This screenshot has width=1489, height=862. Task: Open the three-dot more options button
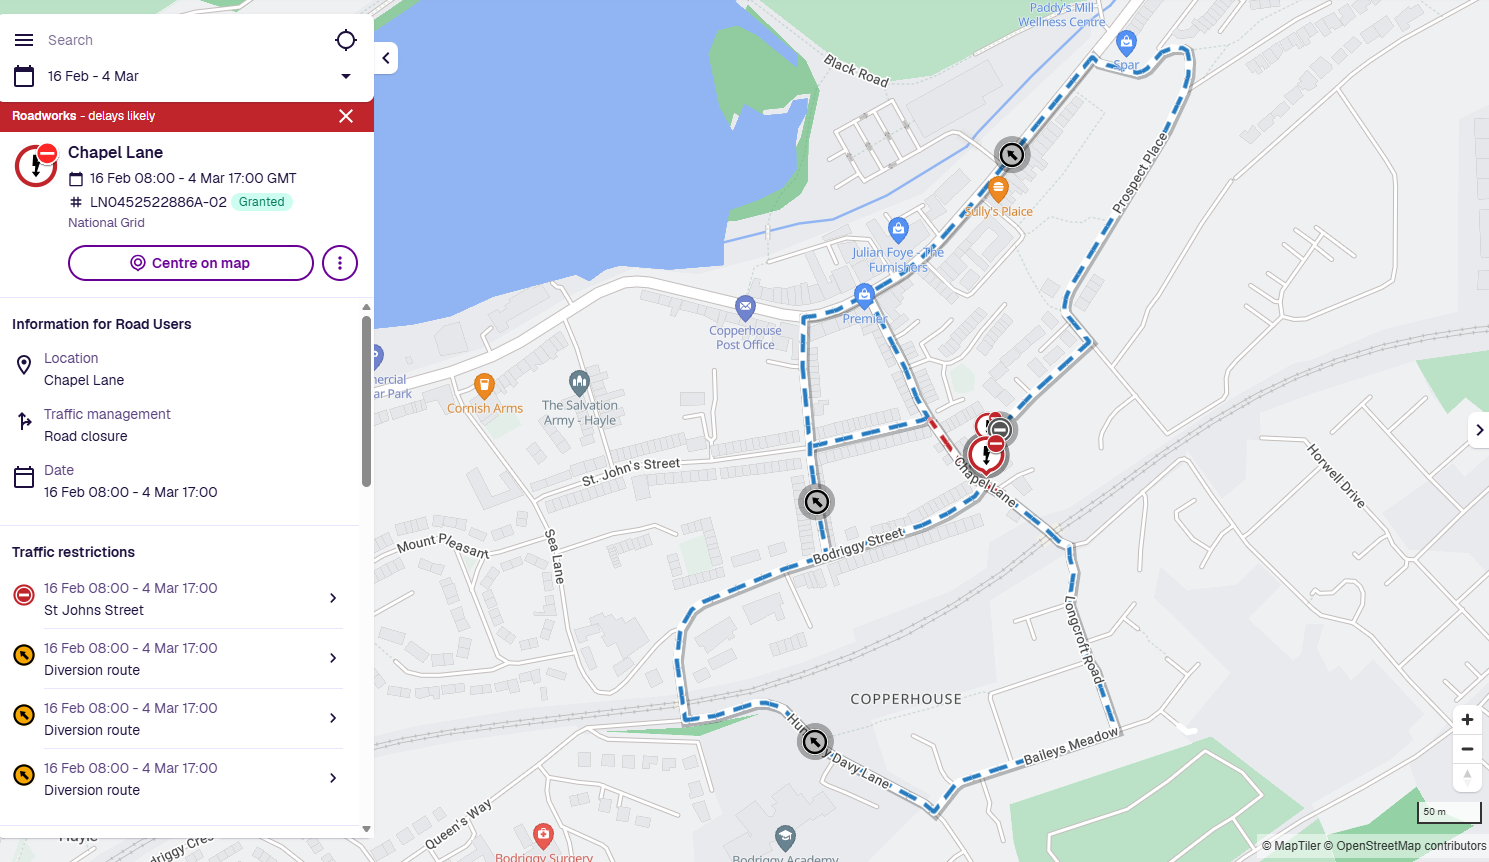340,263
